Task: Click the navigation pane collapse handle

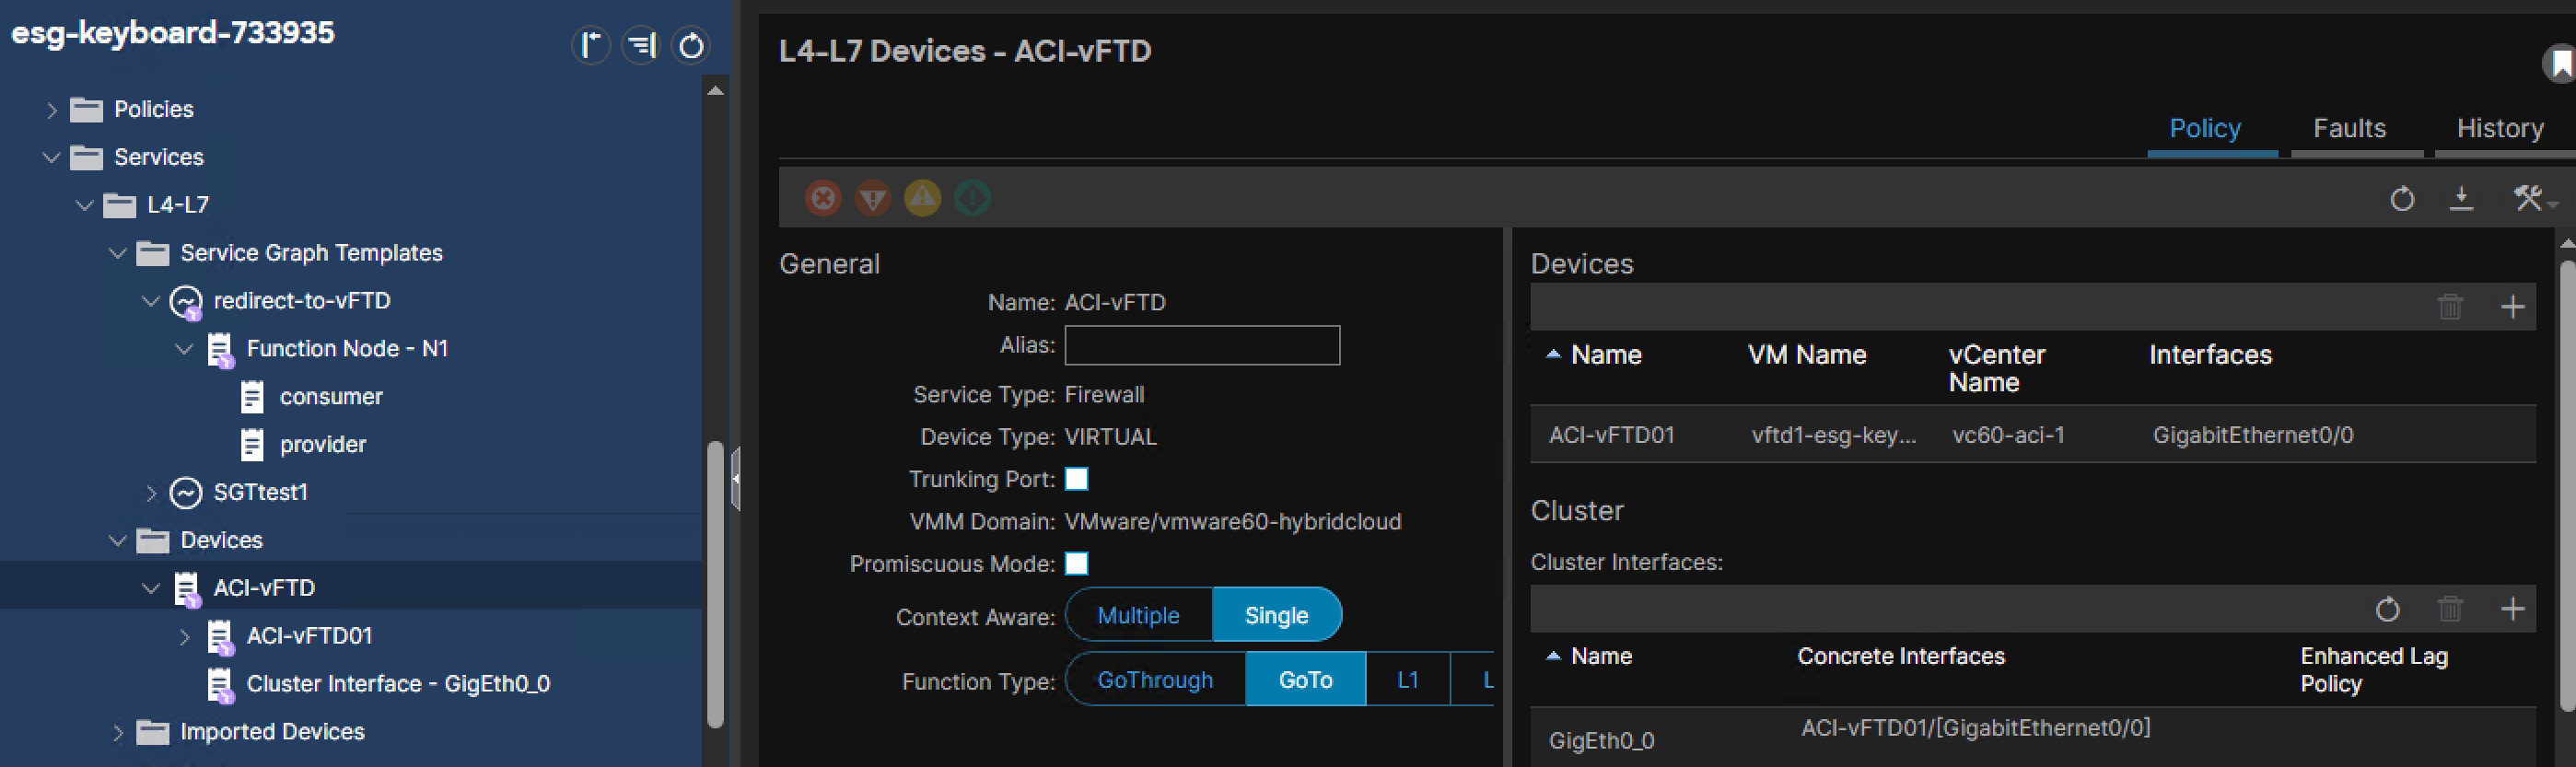Action: (x=735, y=479)
